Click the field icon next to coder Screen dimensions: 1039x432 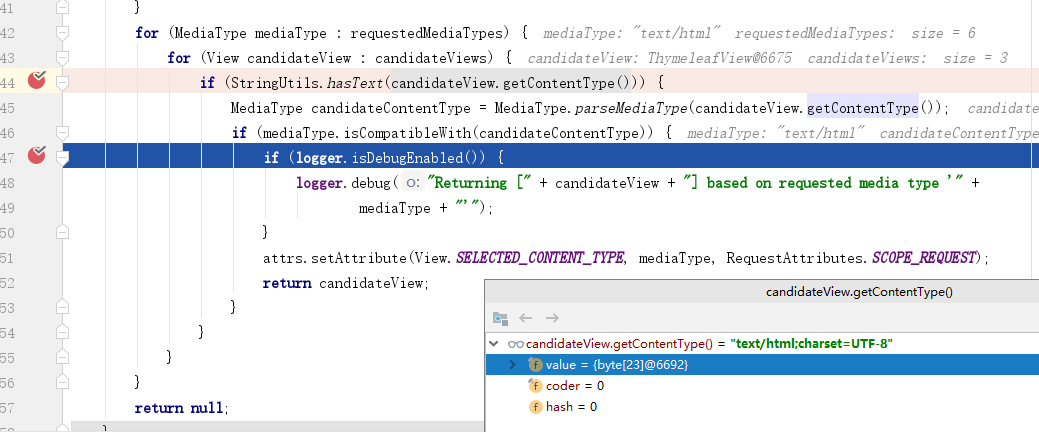coord(536,386)
